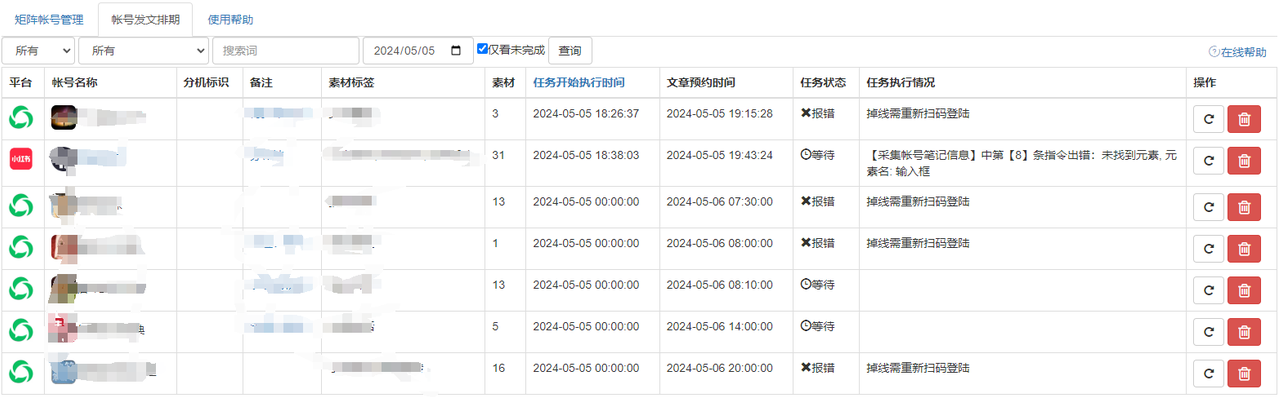
Task: Expand the first 所有 platform dropdown
Action: click(39, 50)
